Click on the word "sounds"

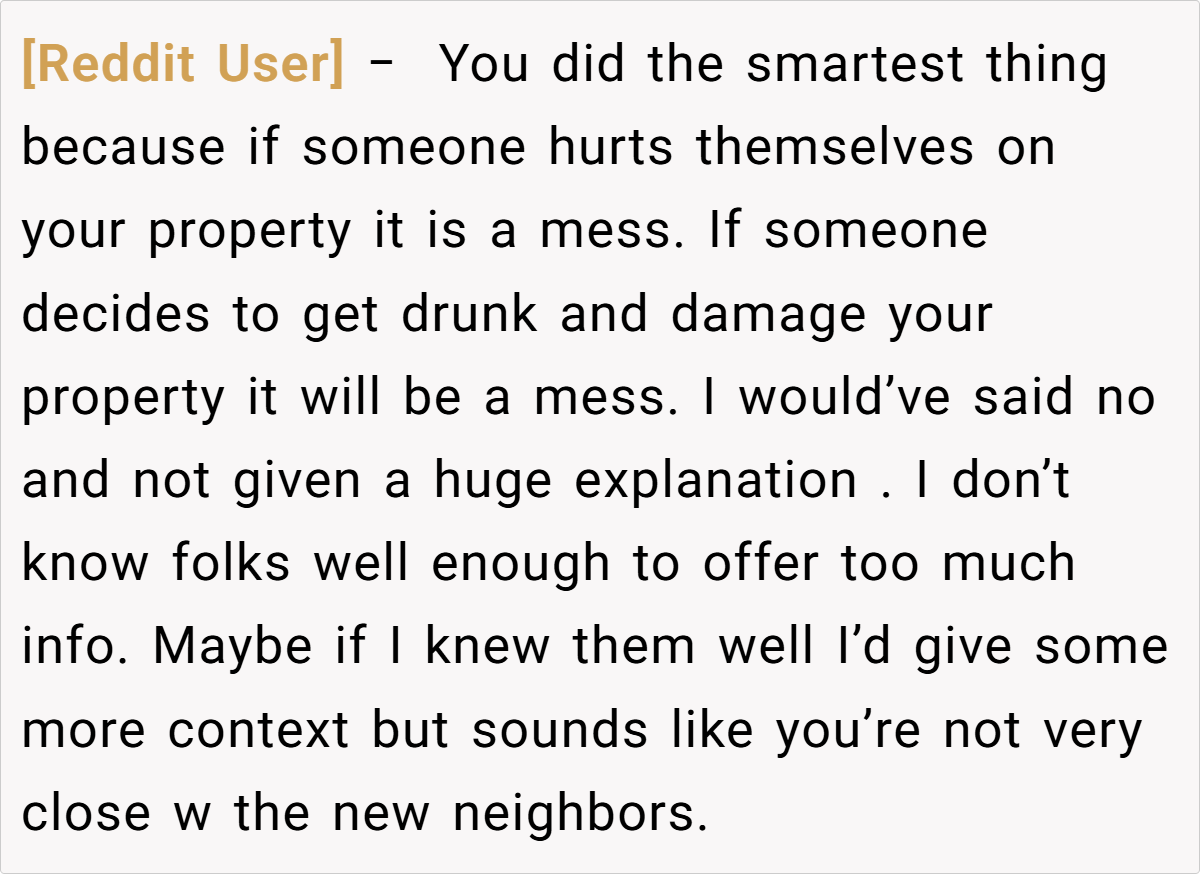pyautogui.click(x=560, y=730)
